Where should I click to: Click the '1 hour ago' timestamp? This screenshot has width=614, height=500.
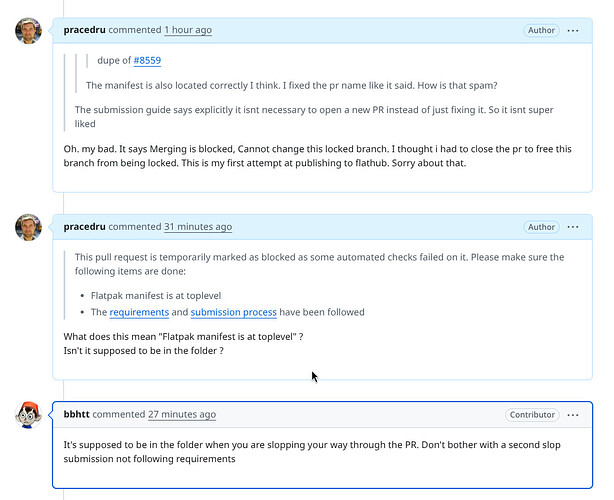click(188, 30)
